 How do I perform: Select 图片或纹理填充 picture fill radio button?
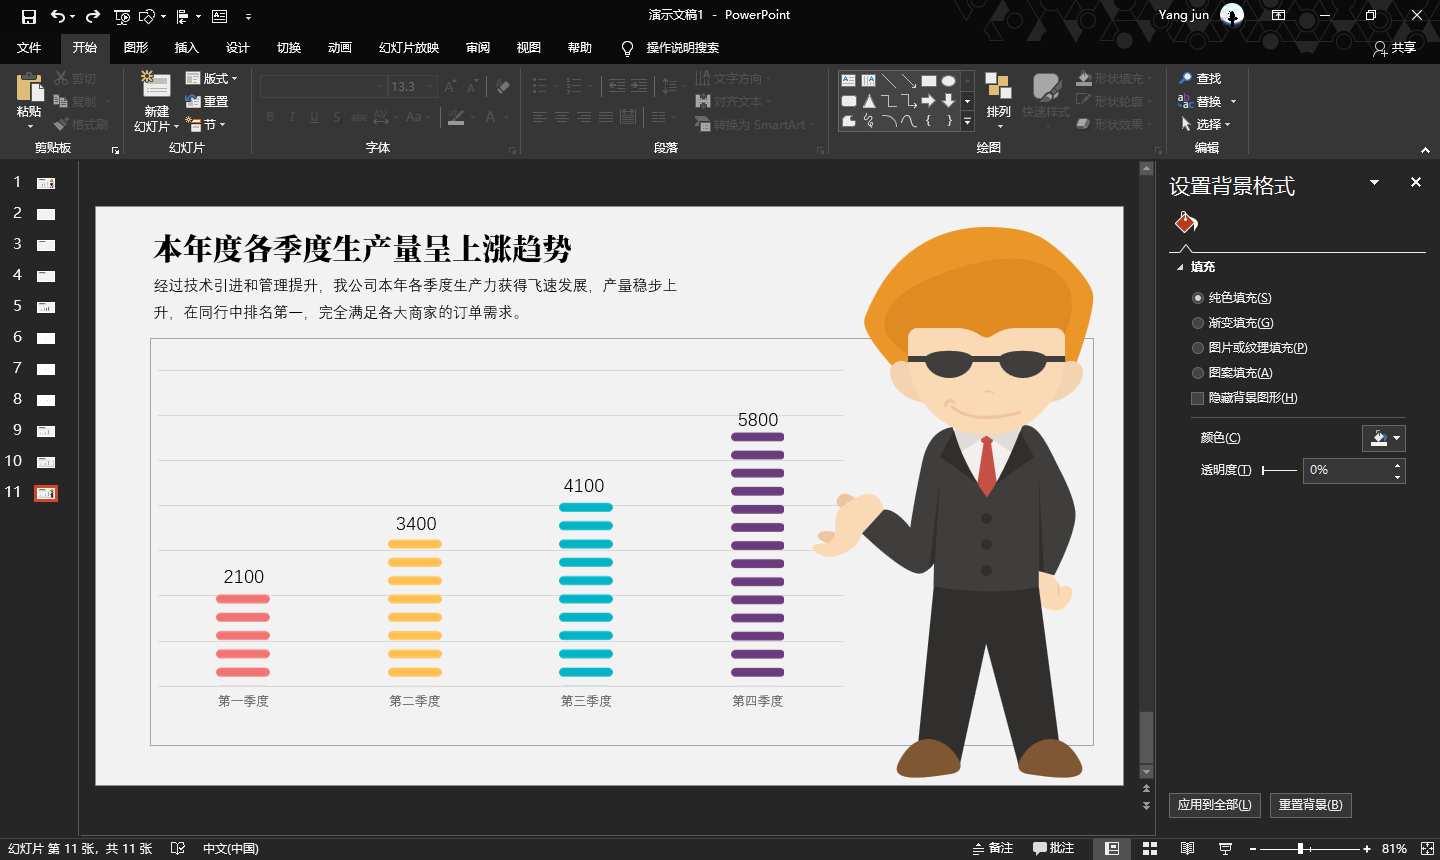point(1198,348)
